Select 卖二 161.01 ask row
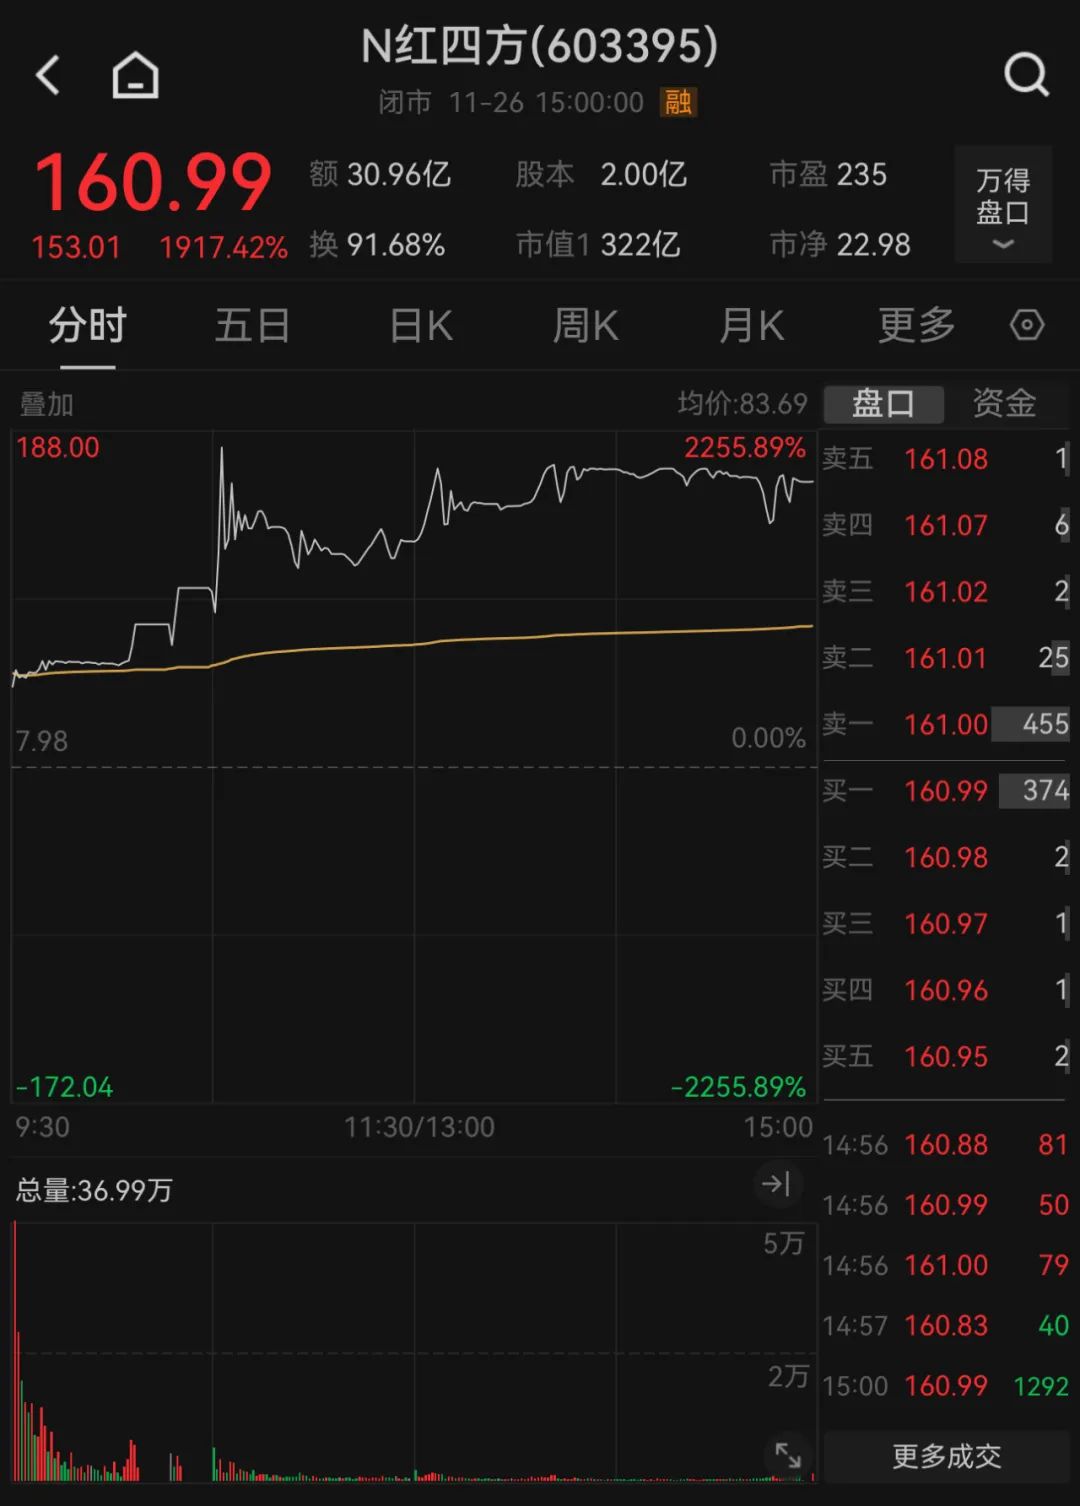The width and height of the screenshot is (1080, 1506). click(x=945, y=658)
